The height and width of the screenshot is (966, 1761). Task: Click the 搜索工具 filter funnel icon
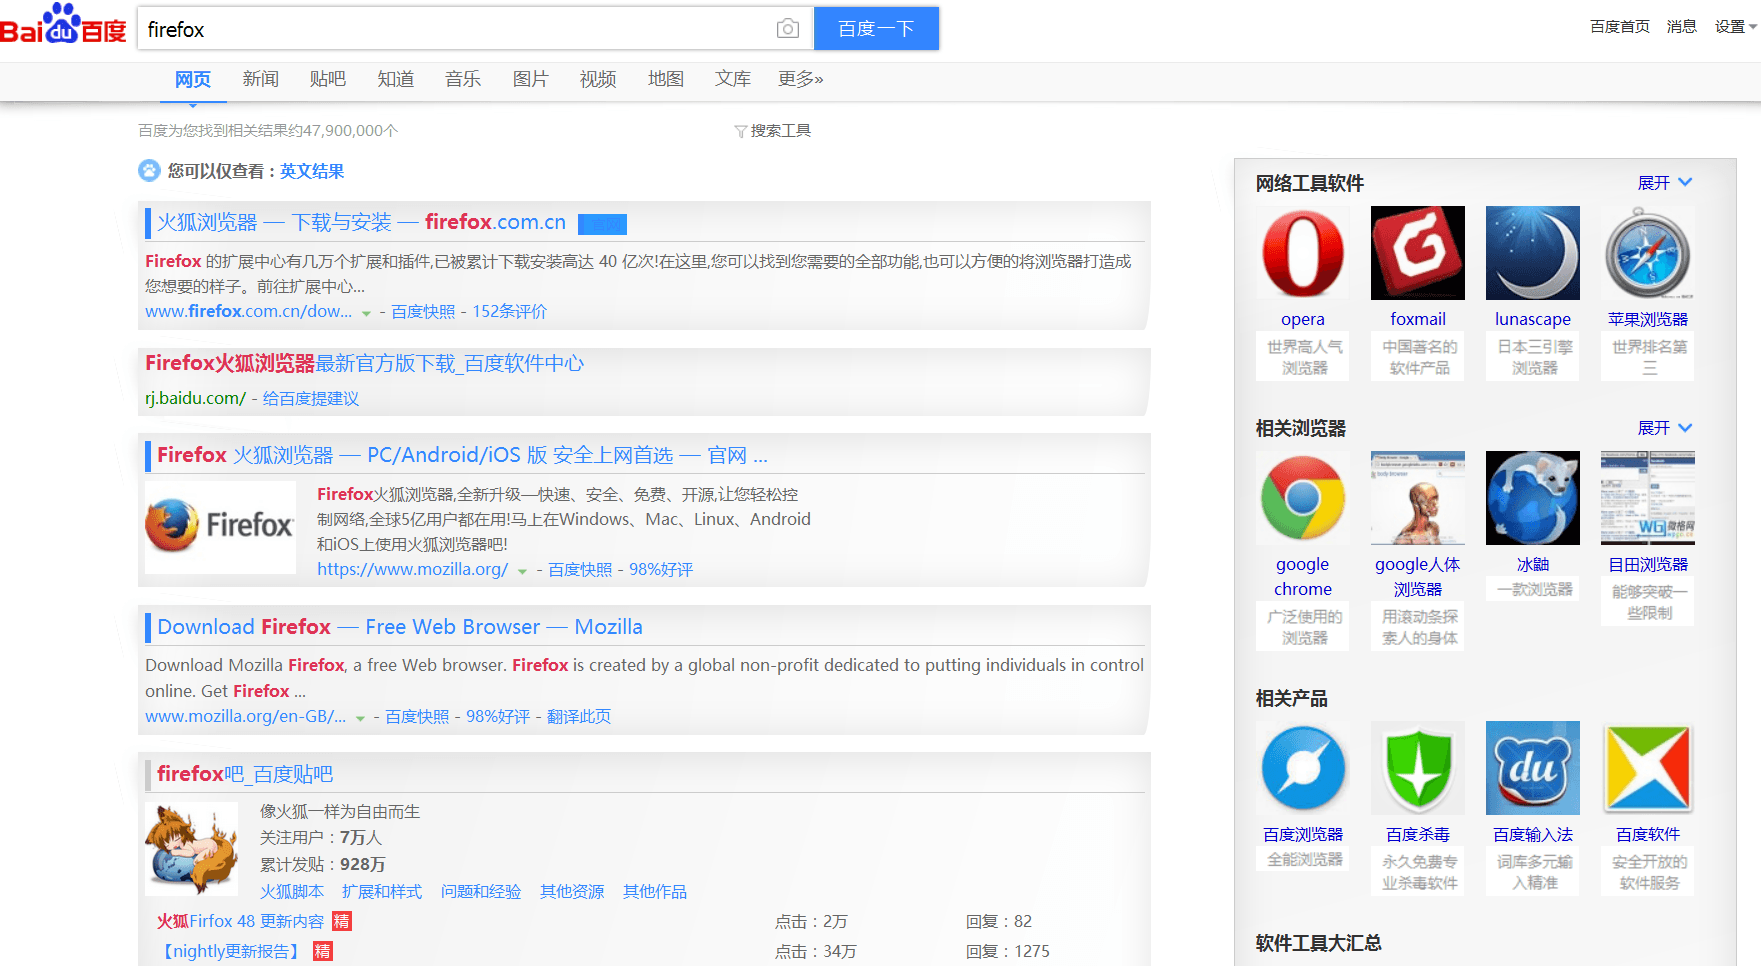pyautogui.click(x=741, y=132)
